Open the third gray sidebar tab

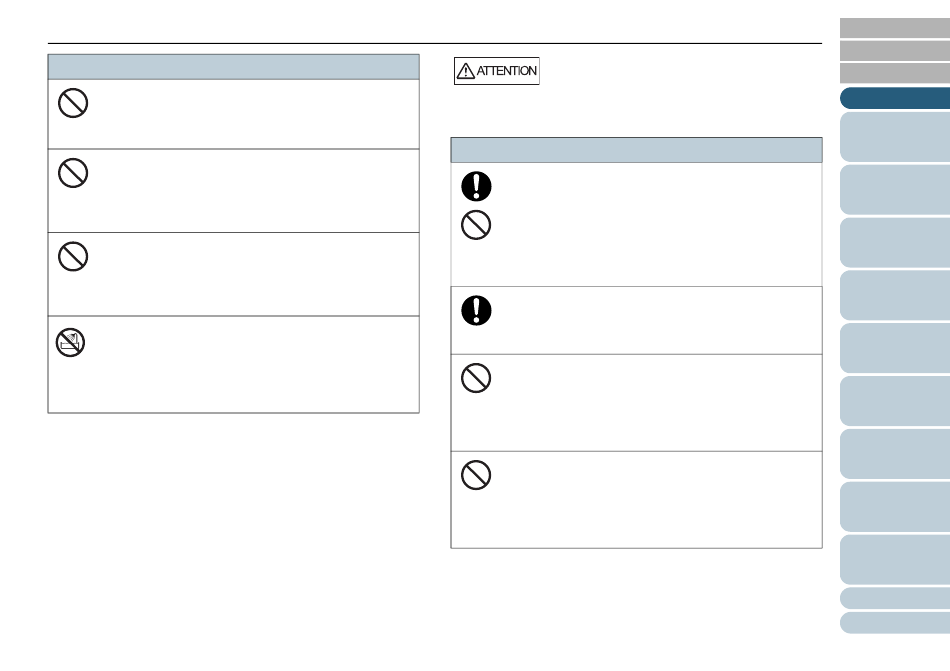(895, 73)
